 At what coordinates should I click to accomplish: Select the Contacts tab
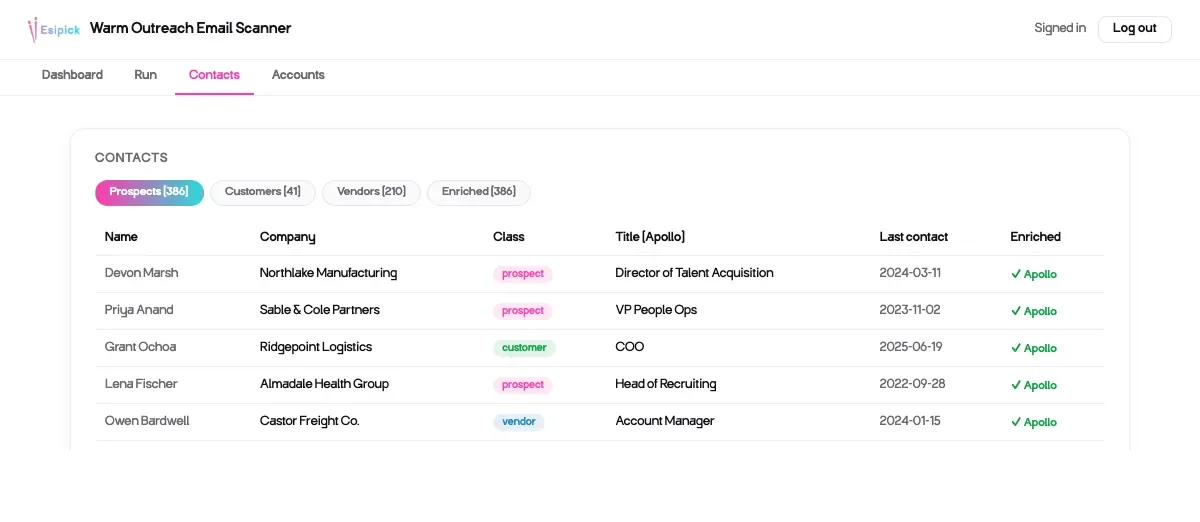click(x=214, y=75)
